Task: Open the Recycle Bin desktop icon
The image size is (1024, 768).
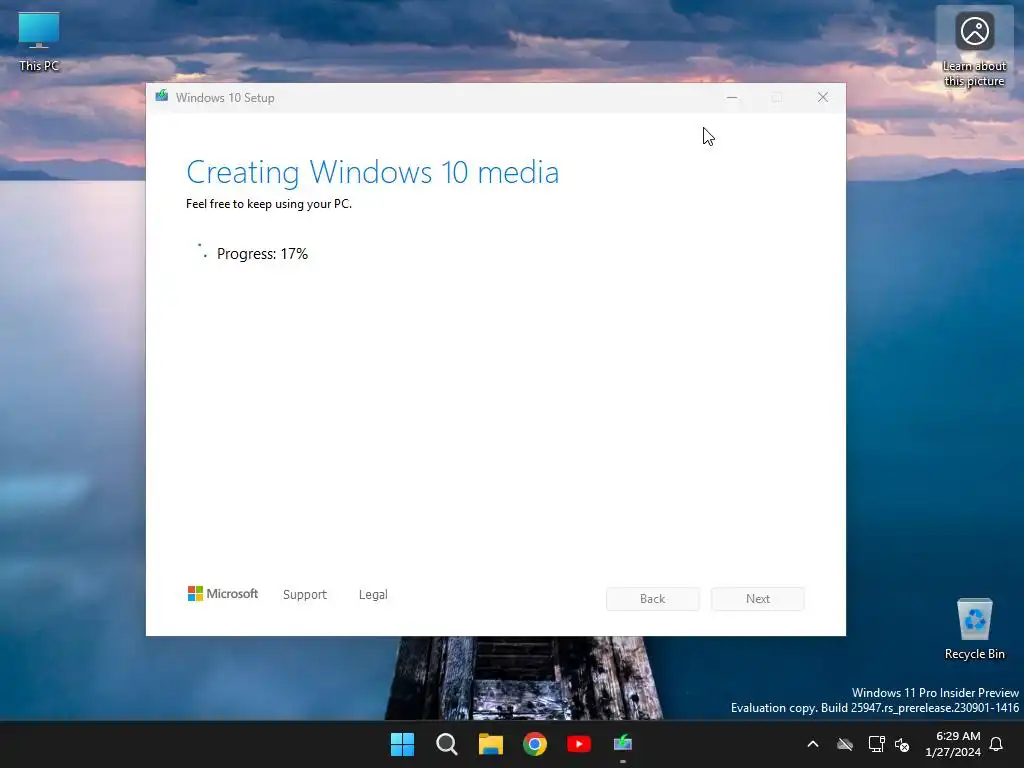Action: click(x=974, y=629)
